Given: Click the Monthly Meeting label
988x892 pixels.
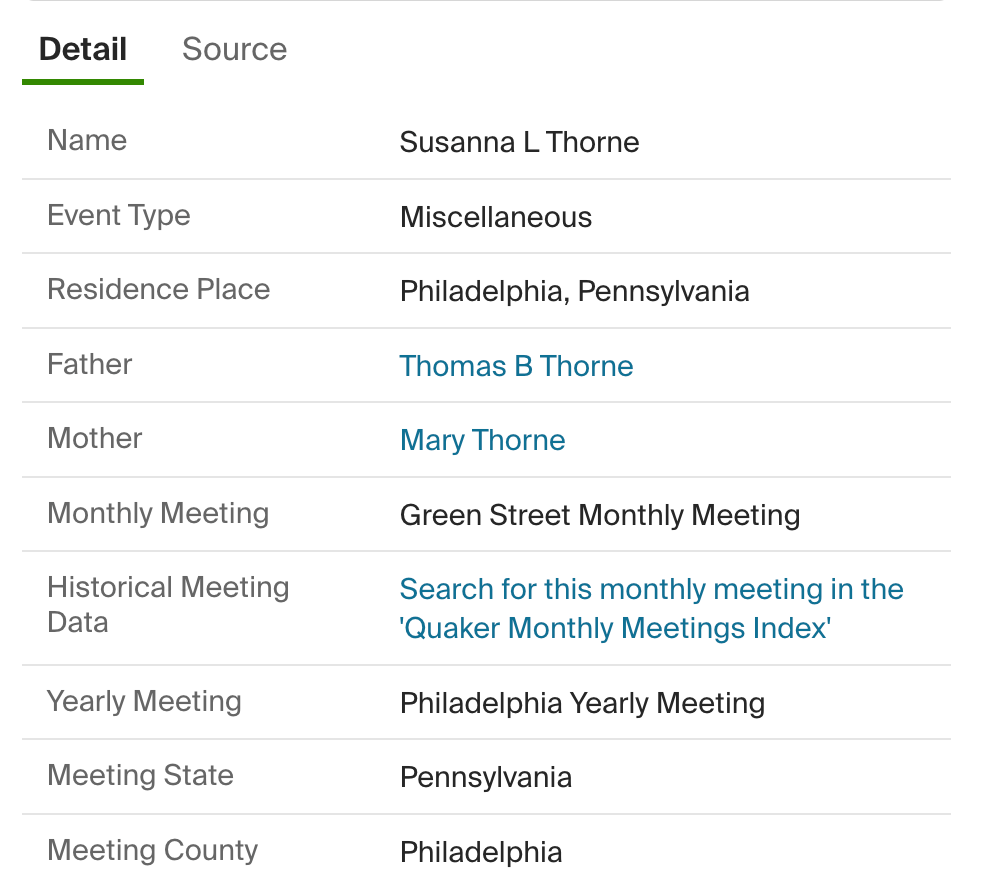Looking at the screenshot, I should (x=158, y=513).
